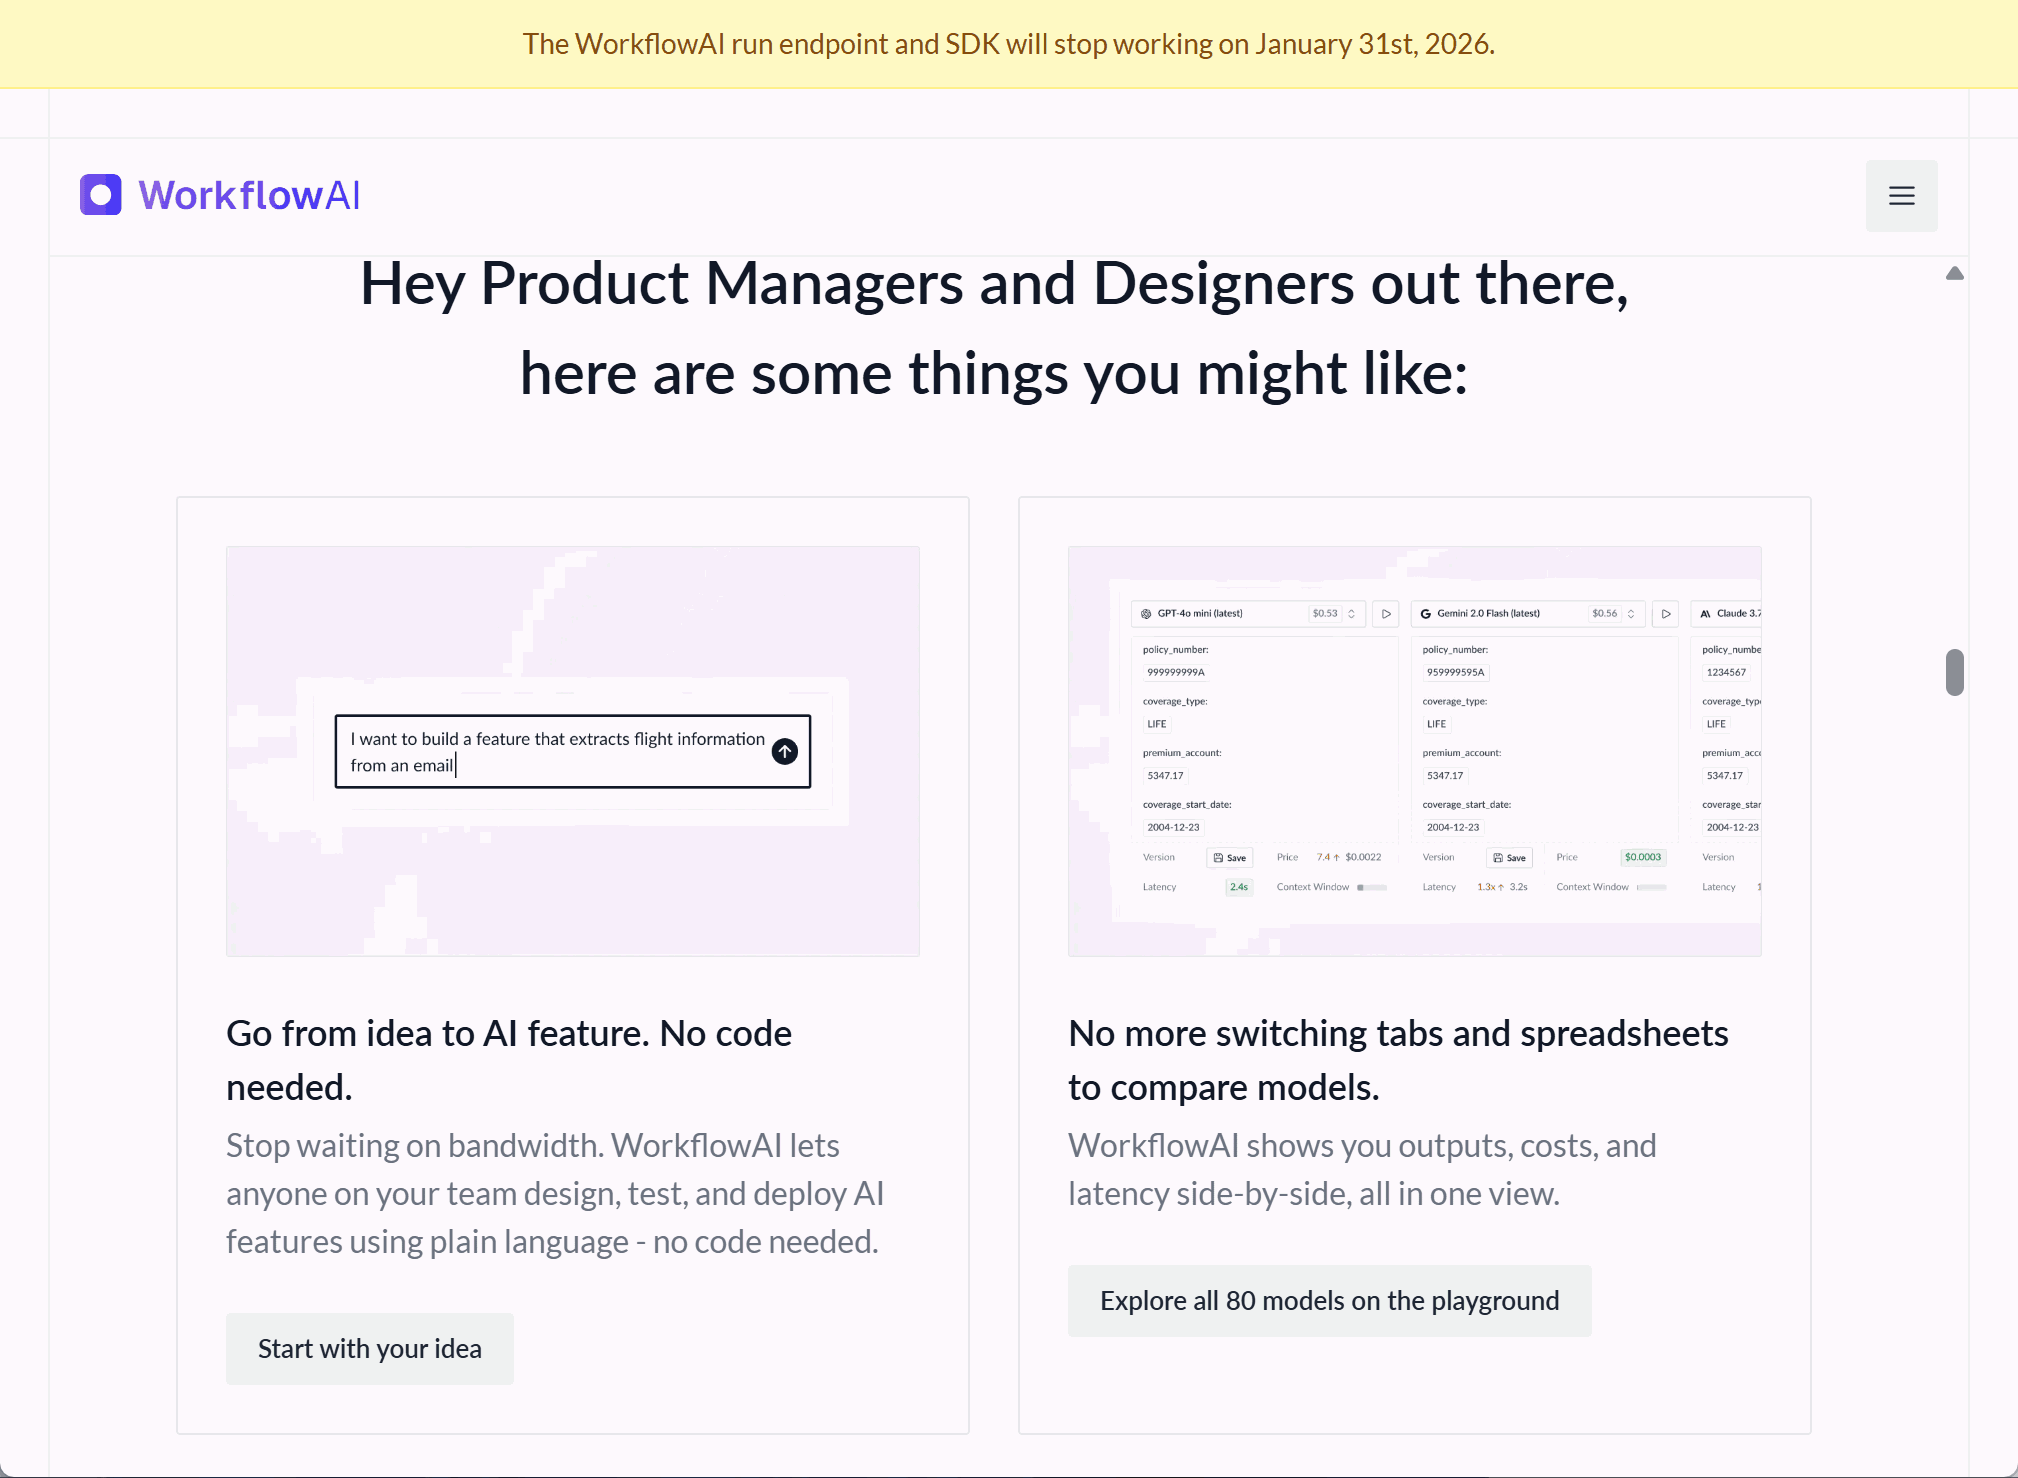
Task: Click Explore all 80 models on the playground
Action: pyautogui.click(x=1329, y=1301)
